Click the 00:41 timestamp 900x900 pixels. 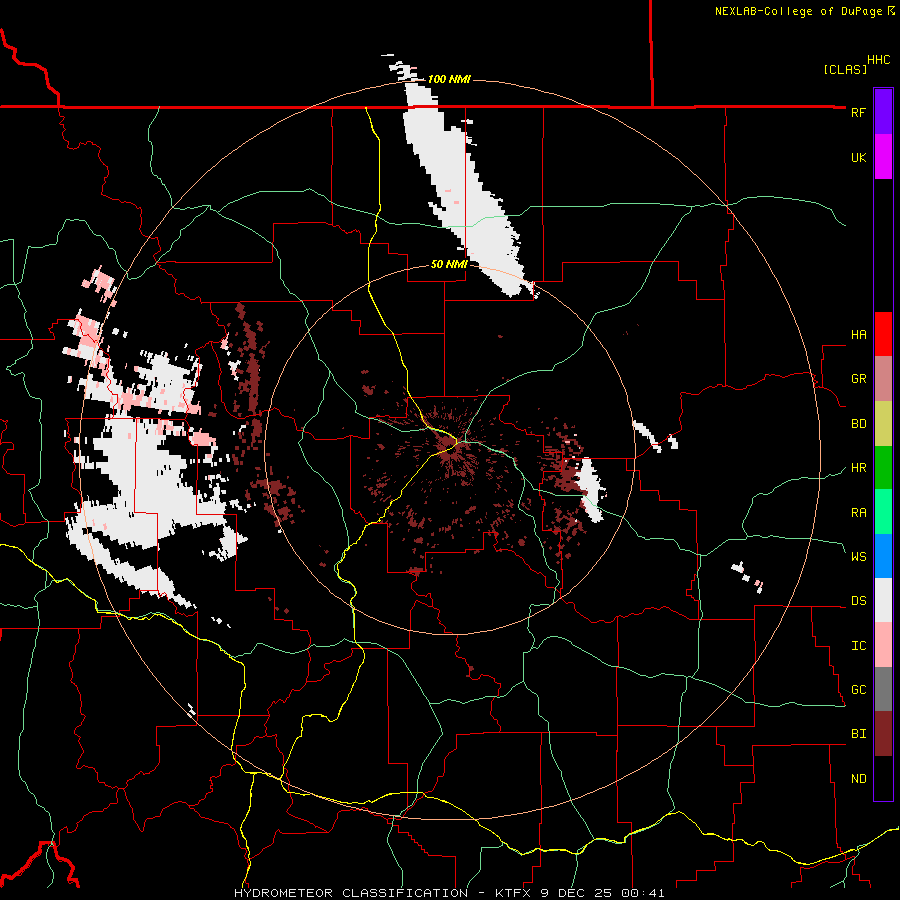pos(644,893)
